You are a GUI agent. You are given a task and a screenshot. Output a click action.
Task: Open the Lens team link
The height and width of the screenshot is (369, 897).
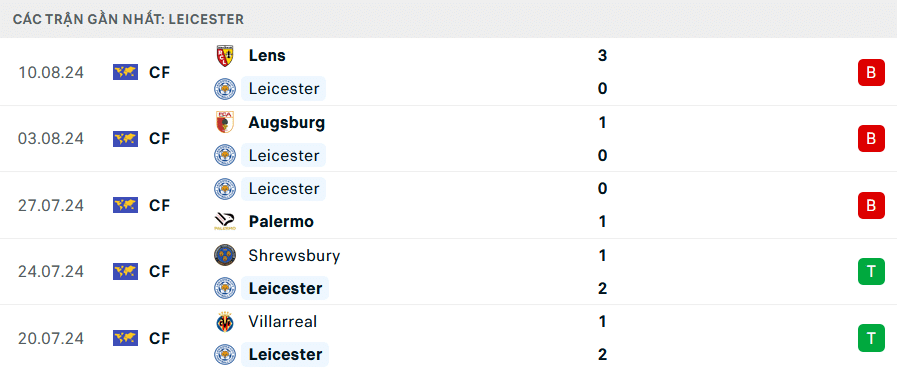click(267, 55)
